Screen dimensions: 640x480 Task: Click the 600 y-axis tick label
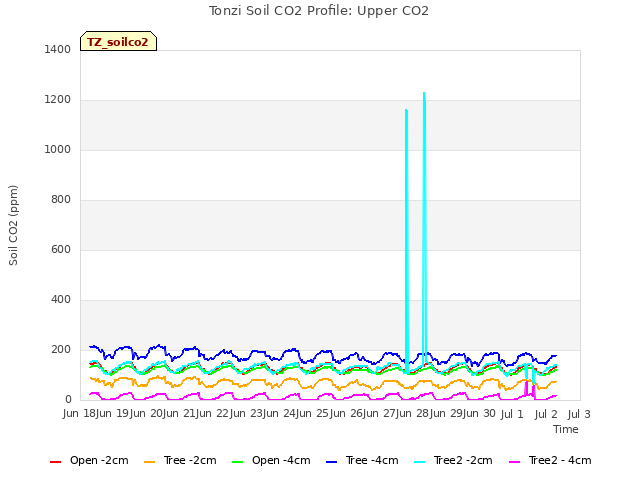(61, 250)
